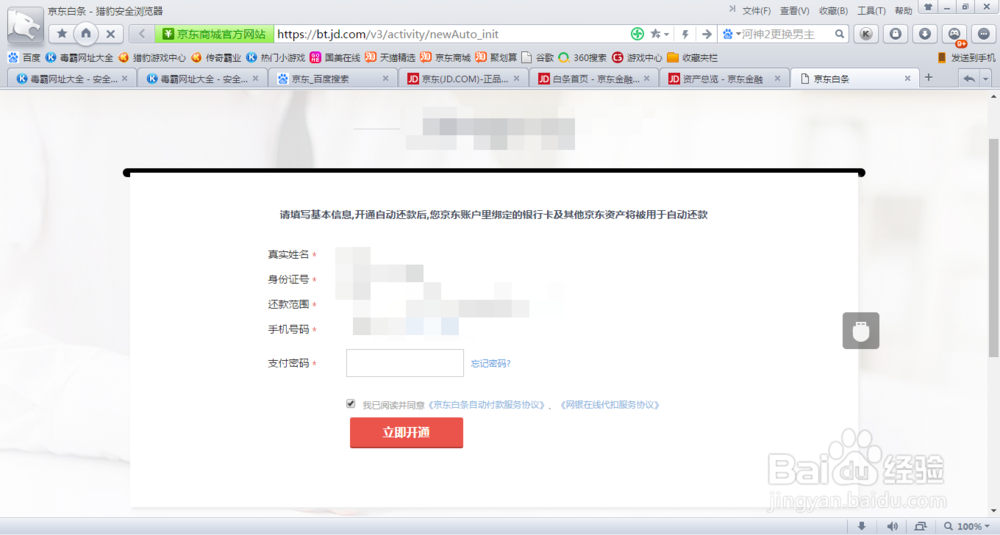The image size is (1000, 535).
Task: Open the 天猫精选 bookmark
Action: (390, 57)
